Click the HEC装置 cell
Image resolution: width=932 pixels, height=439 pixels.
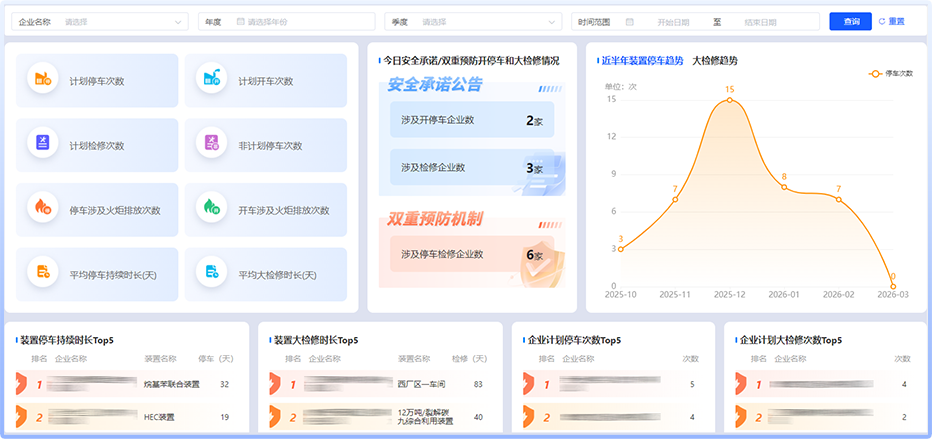(x=159, y=417)
